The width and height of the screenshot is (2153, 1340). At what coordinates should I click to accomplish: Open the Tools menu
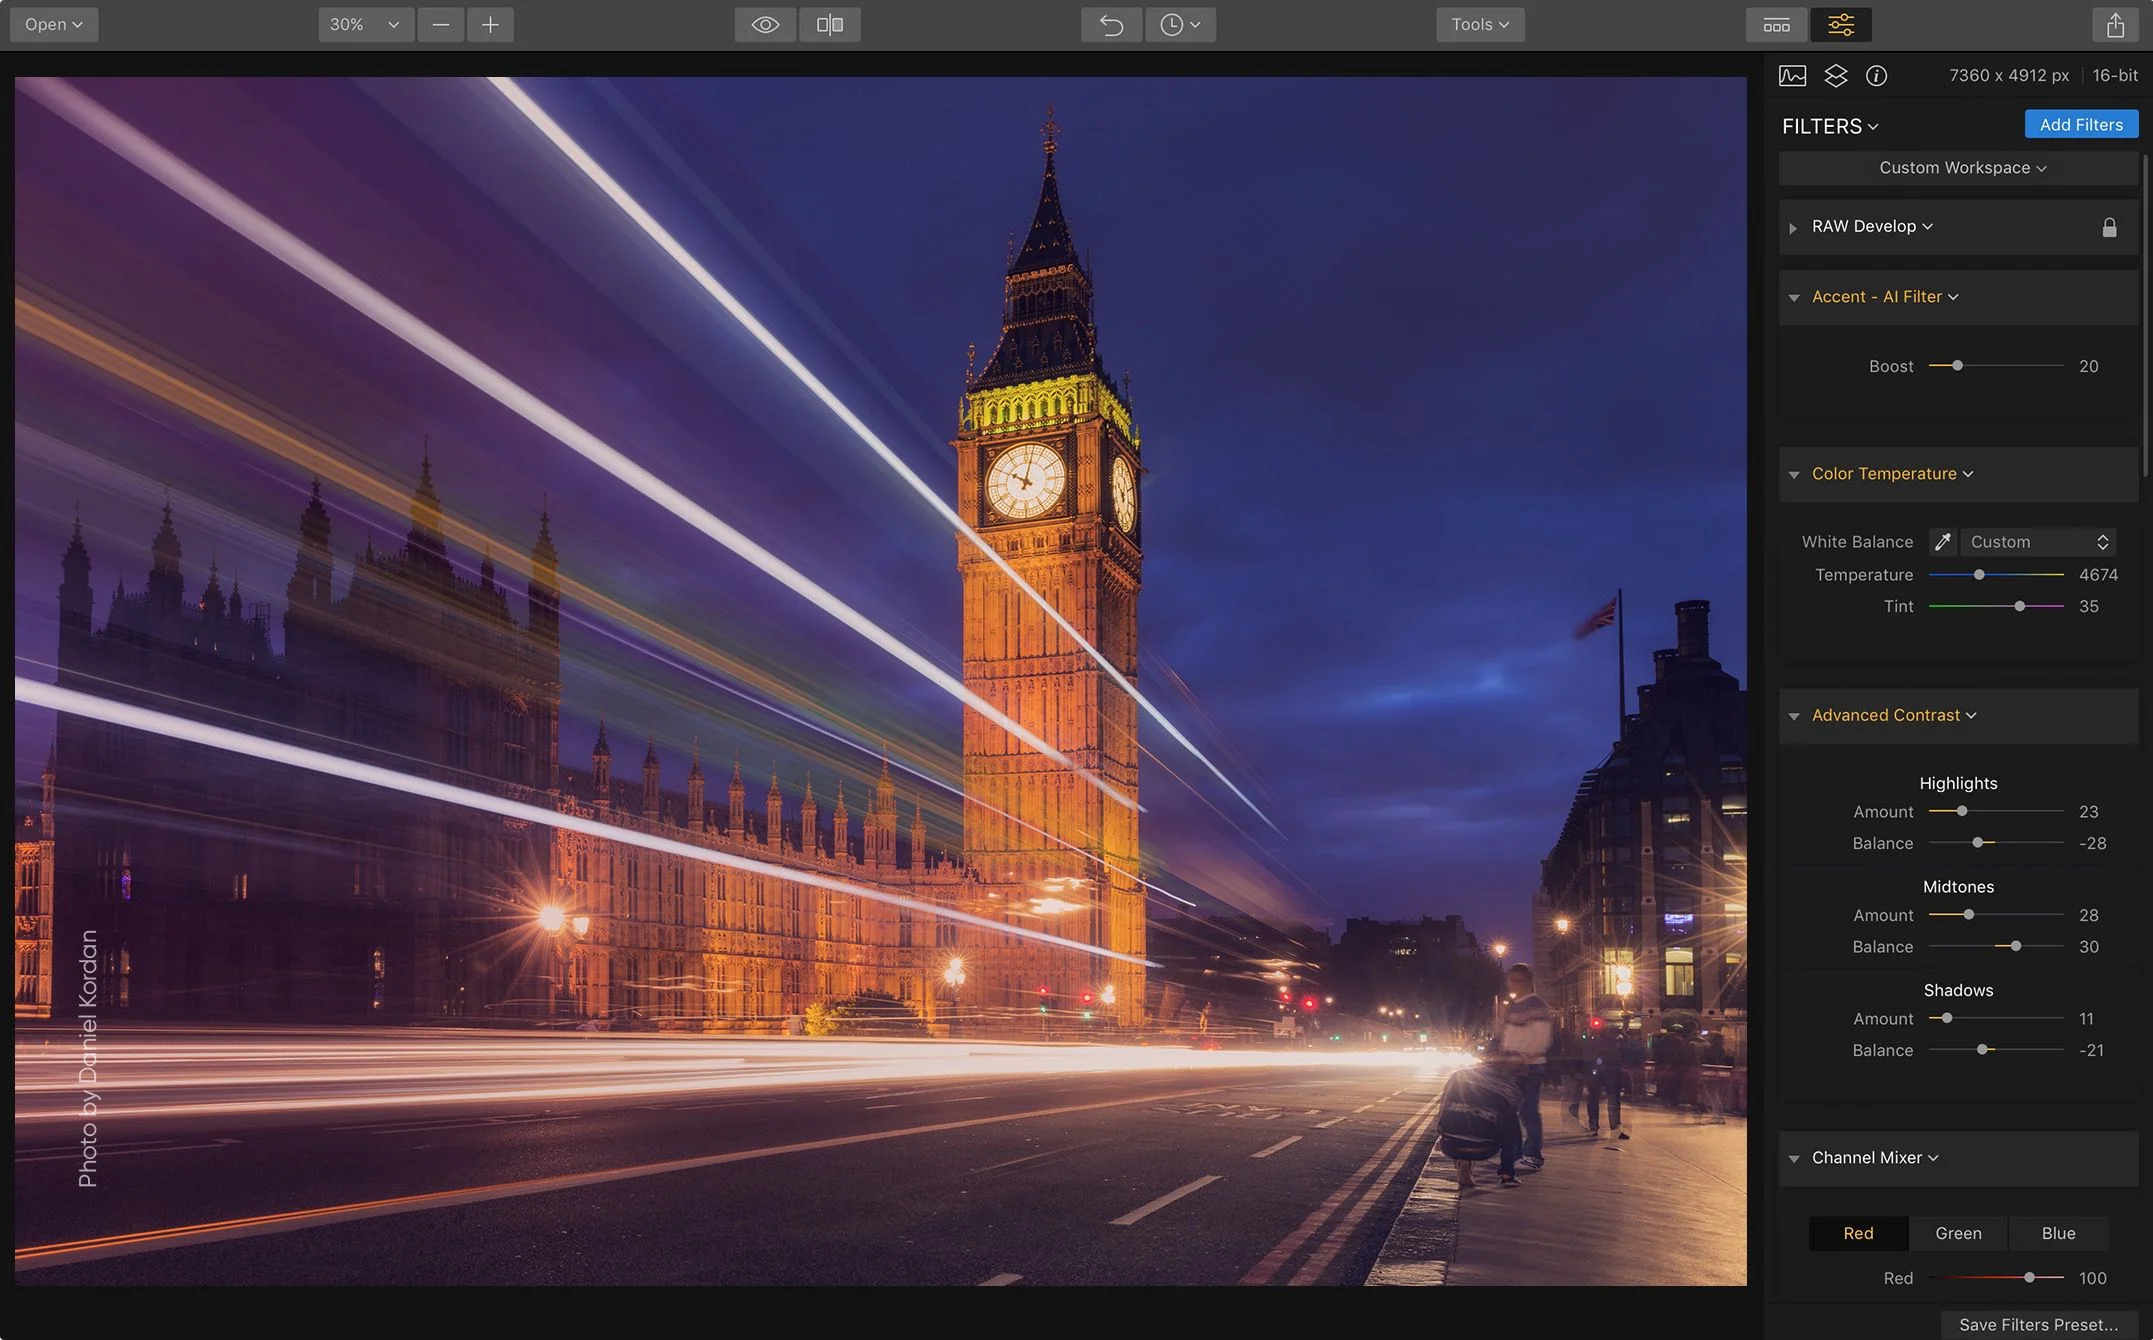coord(1480,24)
